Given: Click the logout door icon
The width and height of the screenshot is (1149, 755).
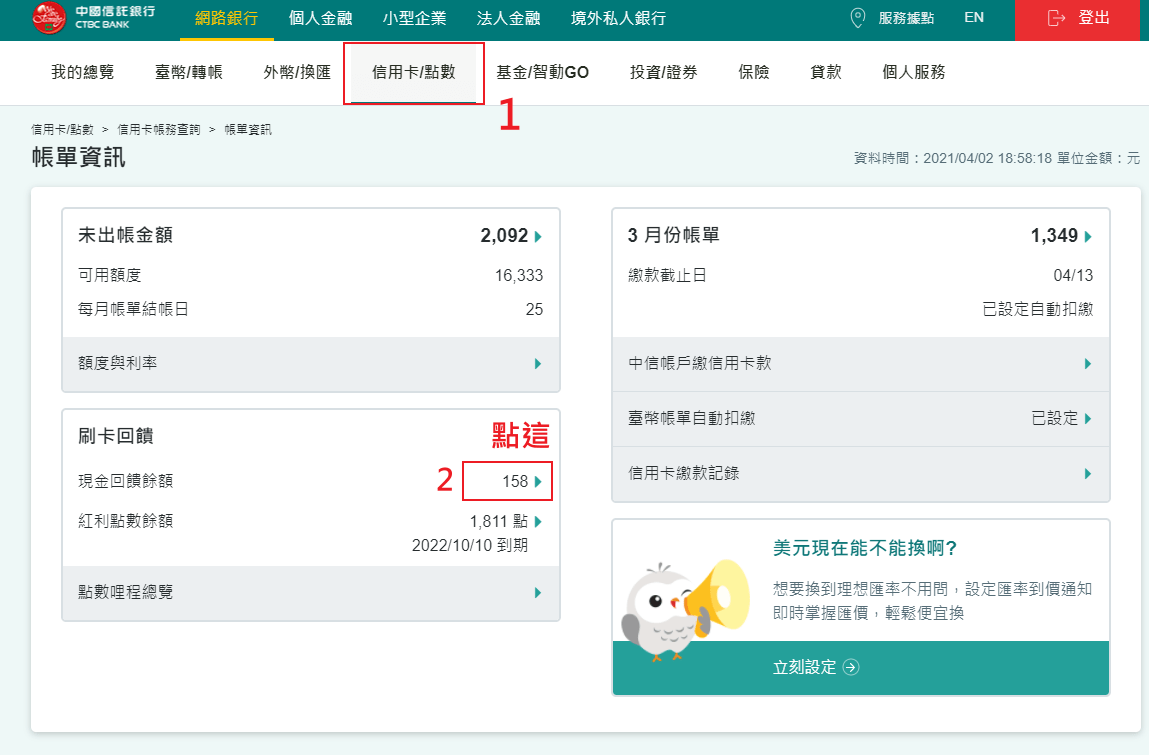Looking at the screenshot, I should pos(1056,18).
